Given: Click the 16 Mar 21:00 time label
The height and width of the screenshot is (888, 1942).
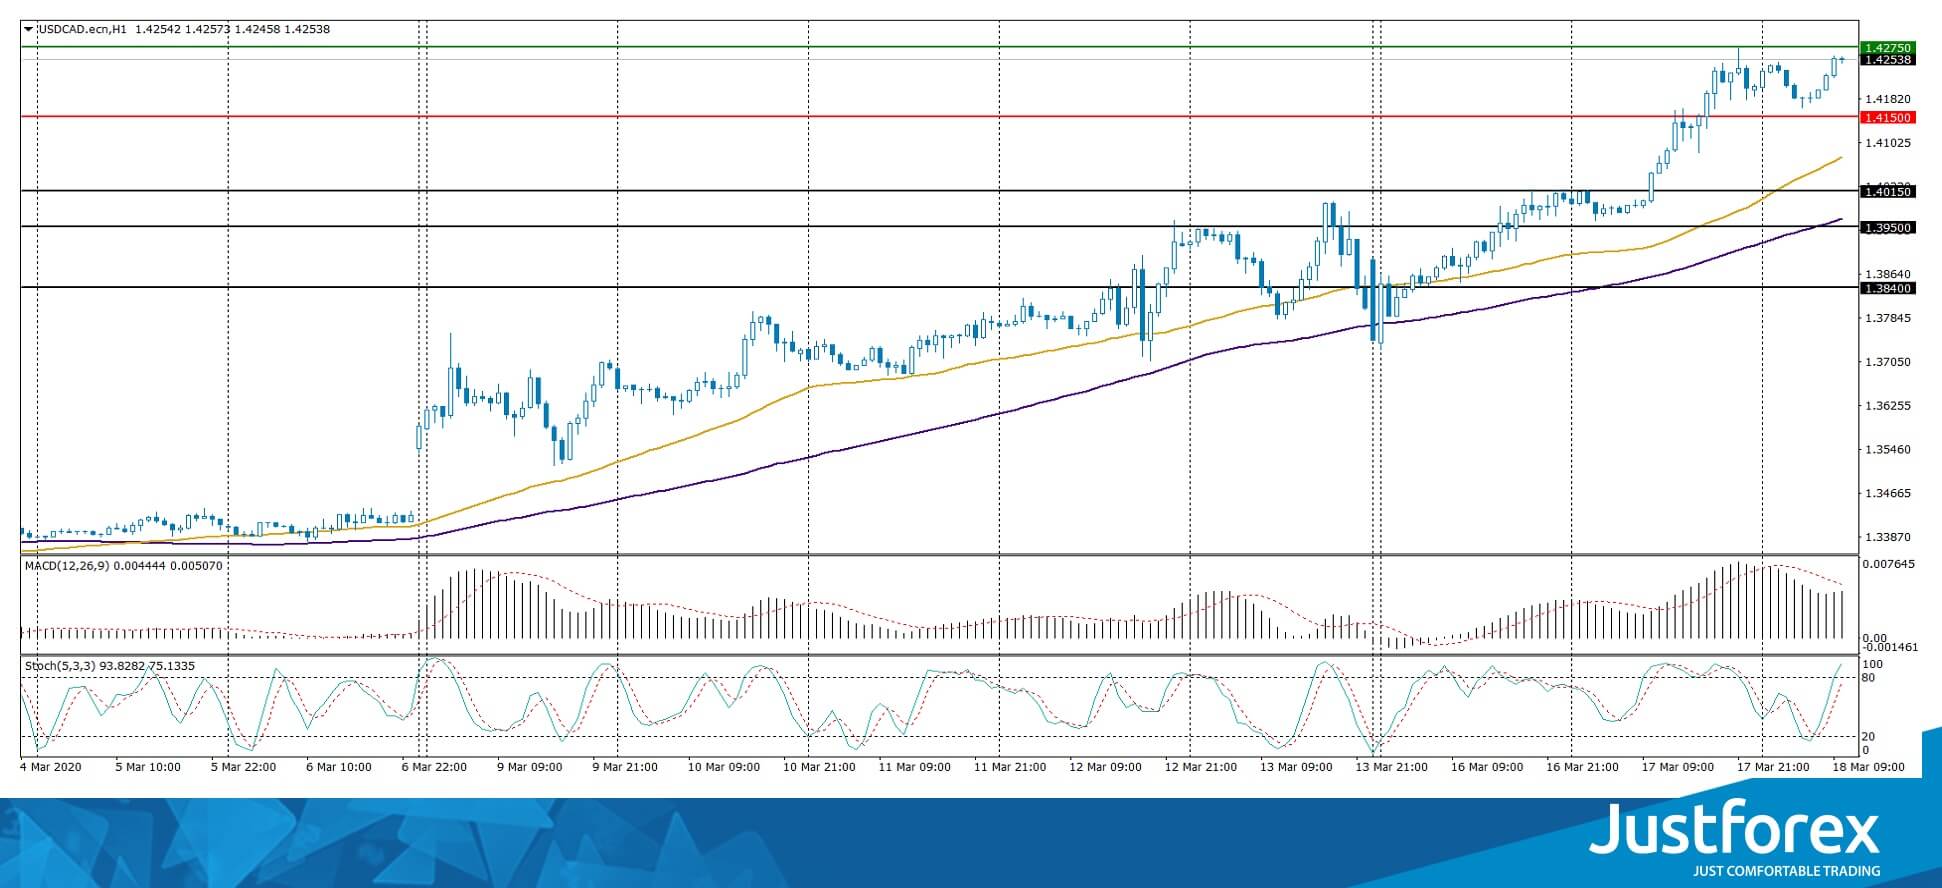Looking at the screenshot, I should tap(1582, 768).
